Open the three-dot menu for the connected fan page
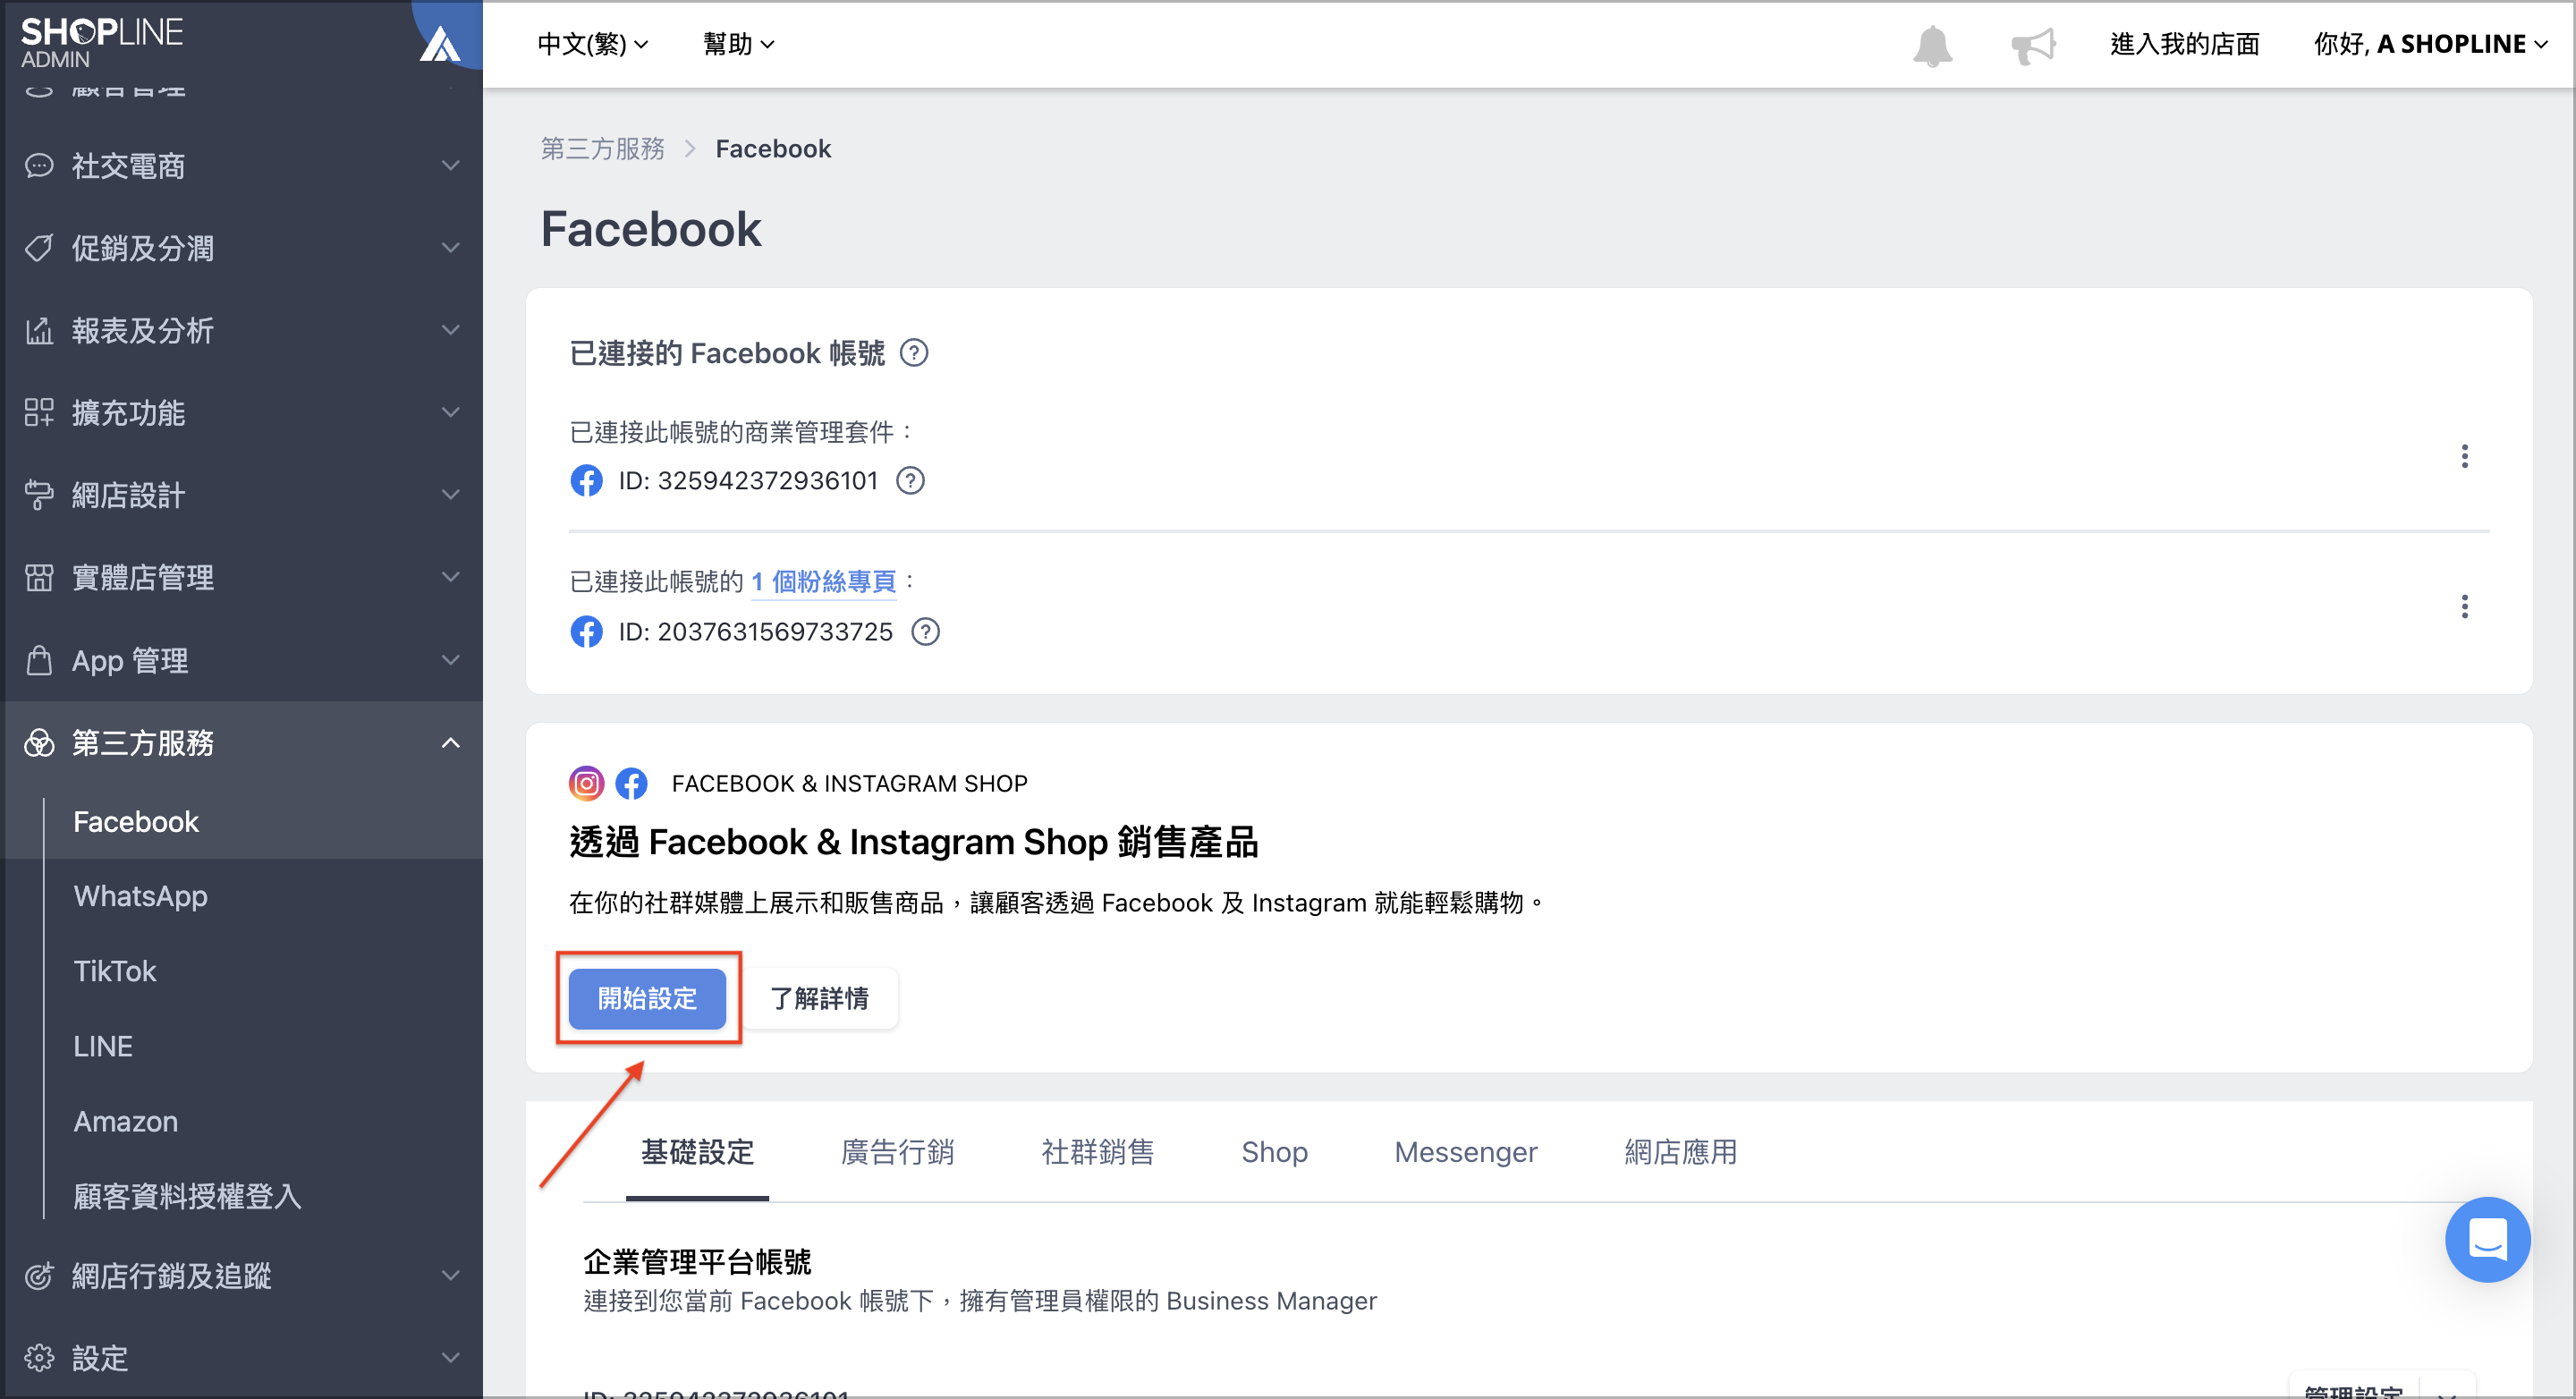The height and width of the screenshot is (1399, 2576). (x=2464, y=607)
